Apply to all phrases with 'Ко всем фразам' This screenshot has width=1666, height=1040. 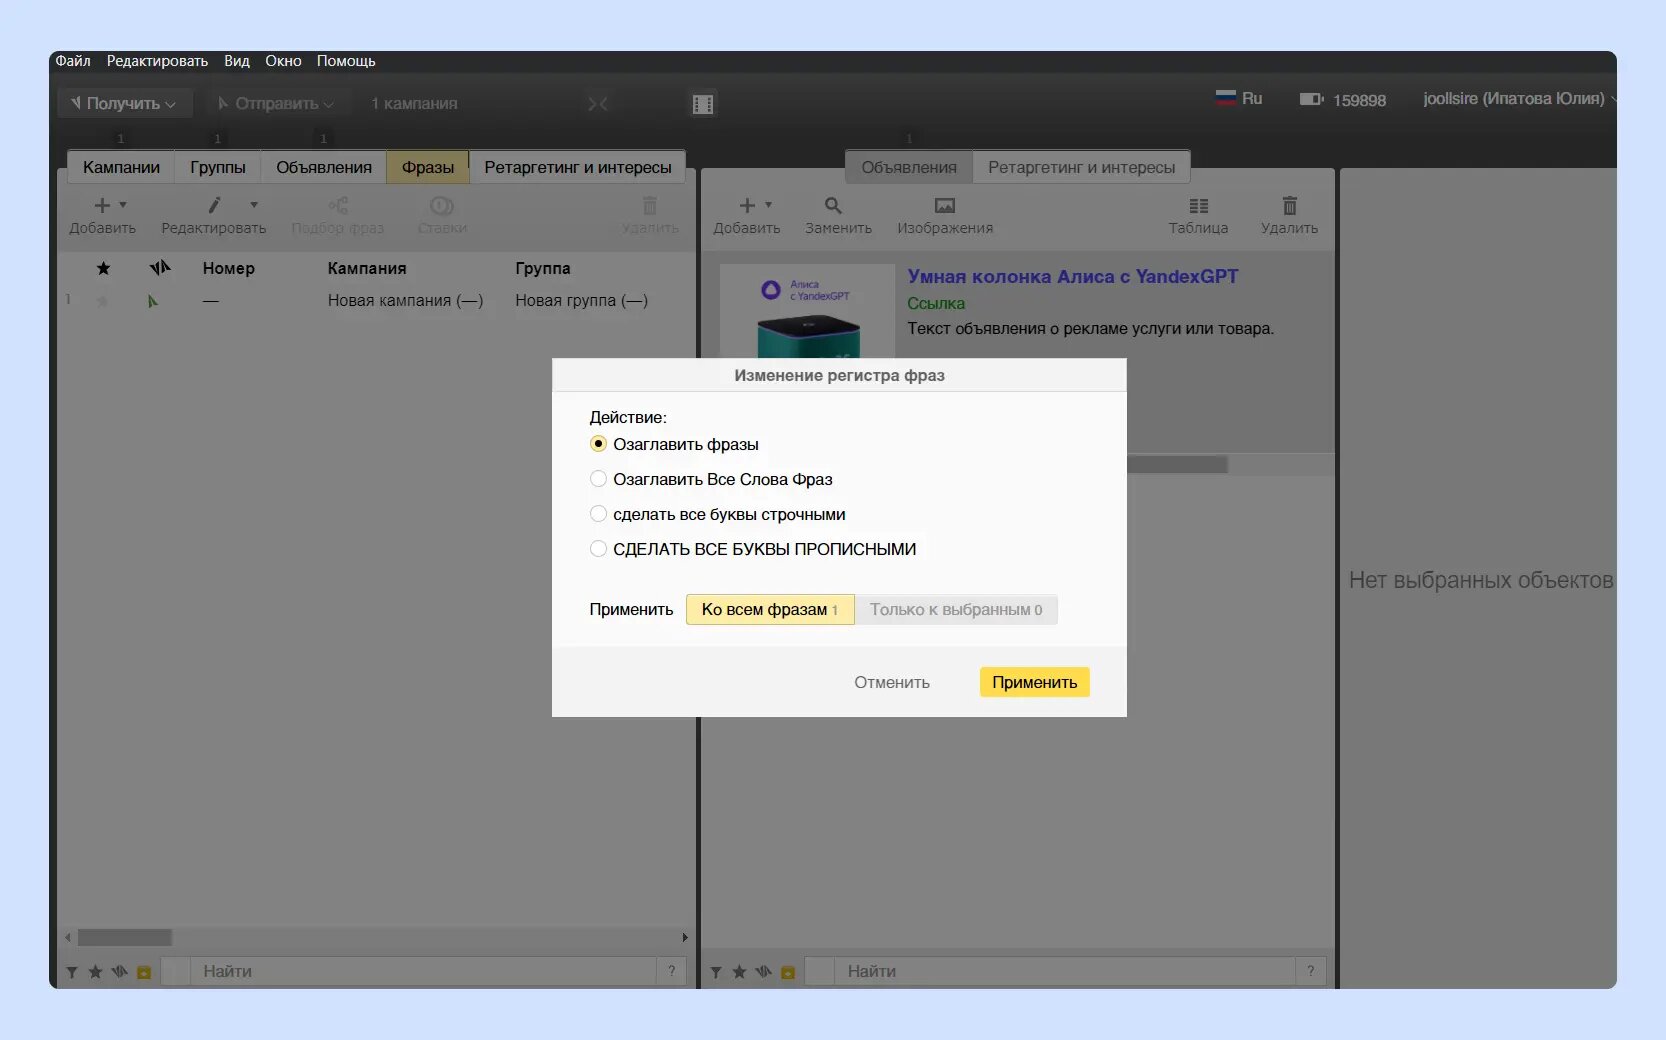click(x=770, y=609)
